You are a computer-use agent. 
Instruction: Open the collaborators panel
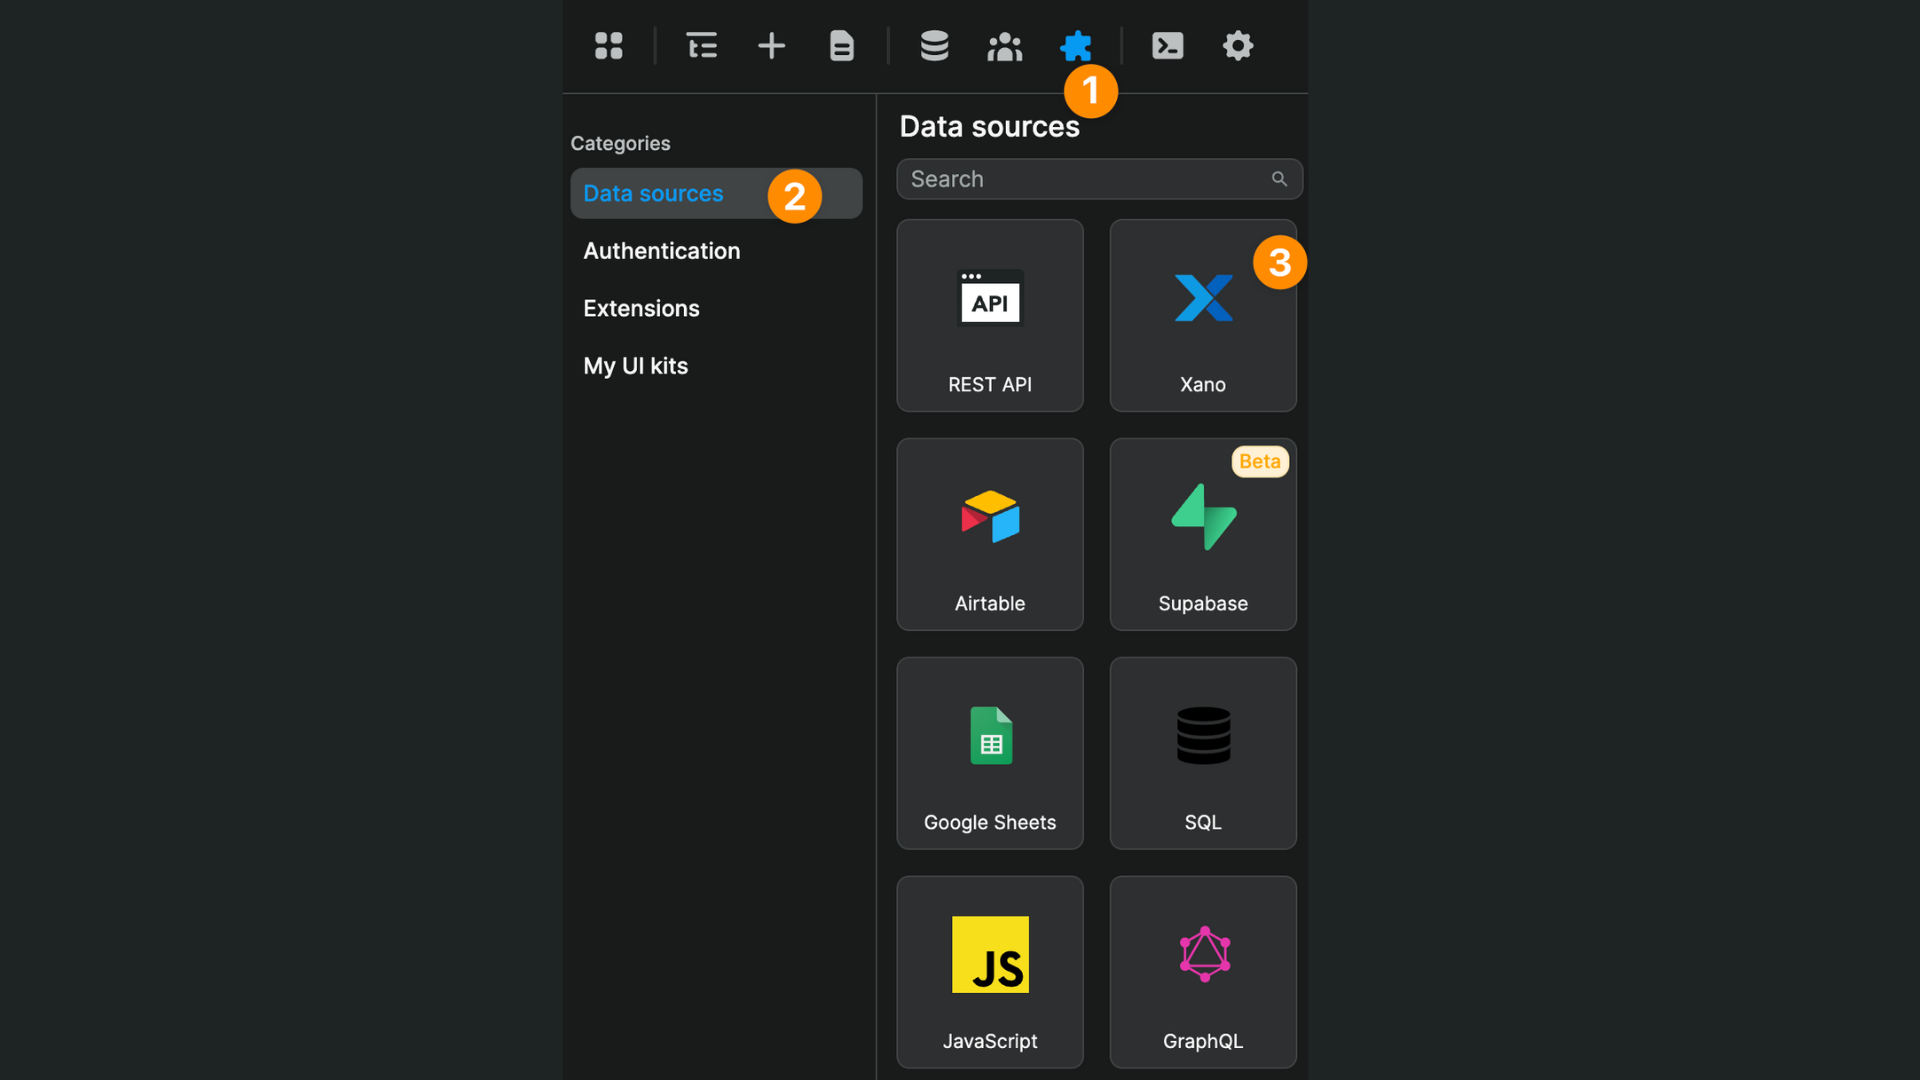pos(1004,46)
